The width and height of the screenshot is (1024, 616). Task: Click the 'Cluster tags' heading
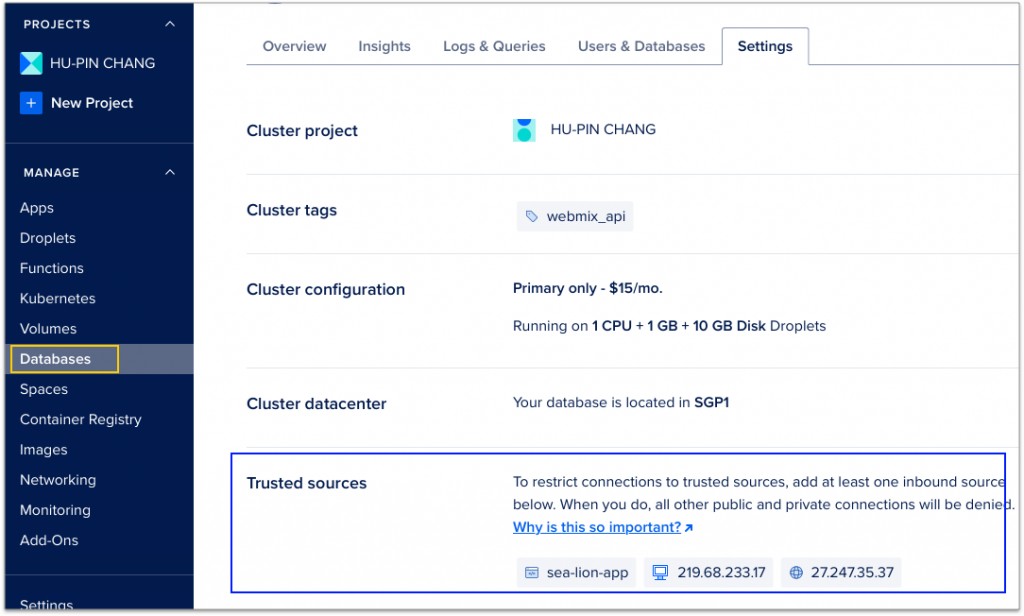click(x=291, y=210)
